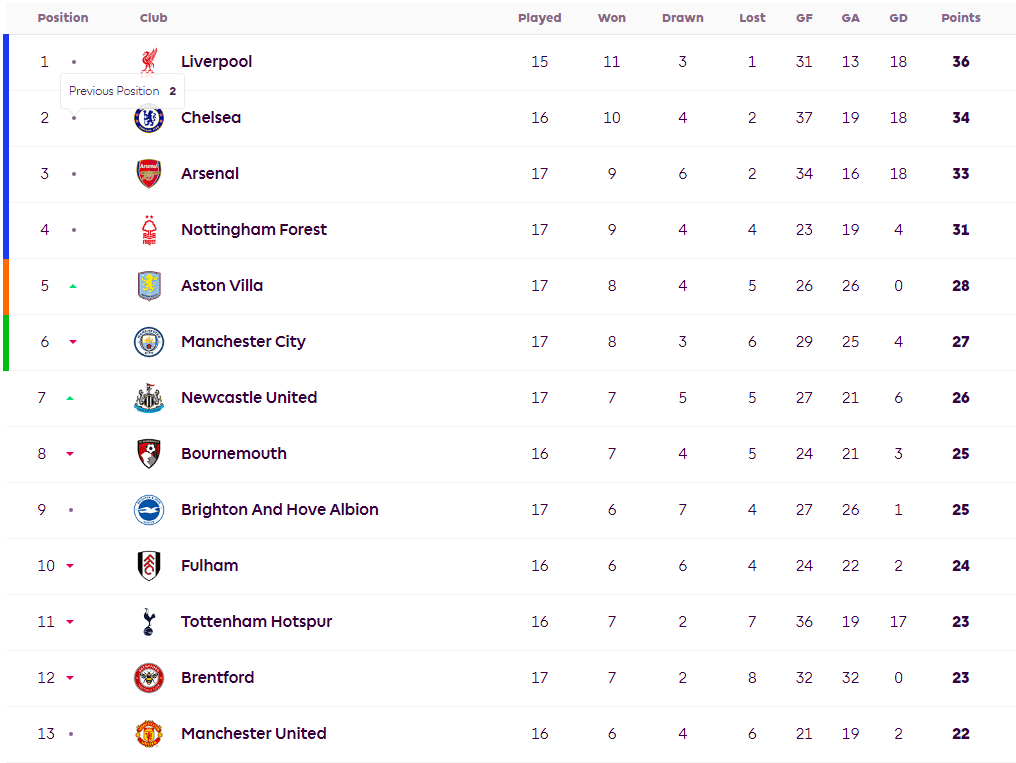Screen dimensions: 1016x763
Task: Click the Liverpool club crest
Action: pos(149,61)
